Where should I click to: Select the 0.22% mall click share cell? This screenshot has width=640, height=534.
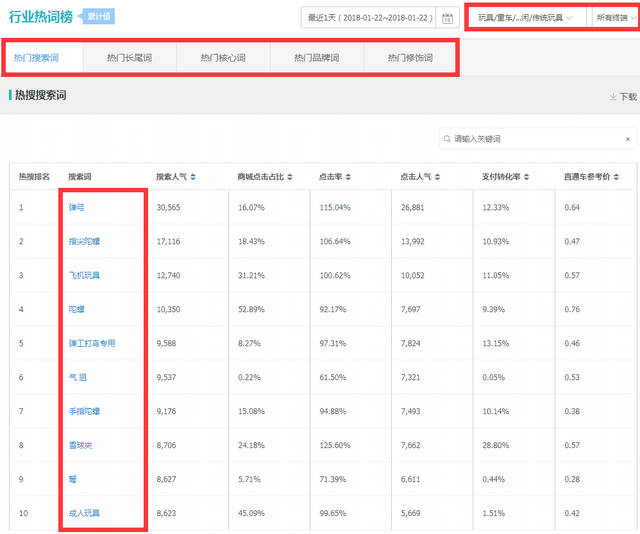pyautogui.click(x=249, y=377)
